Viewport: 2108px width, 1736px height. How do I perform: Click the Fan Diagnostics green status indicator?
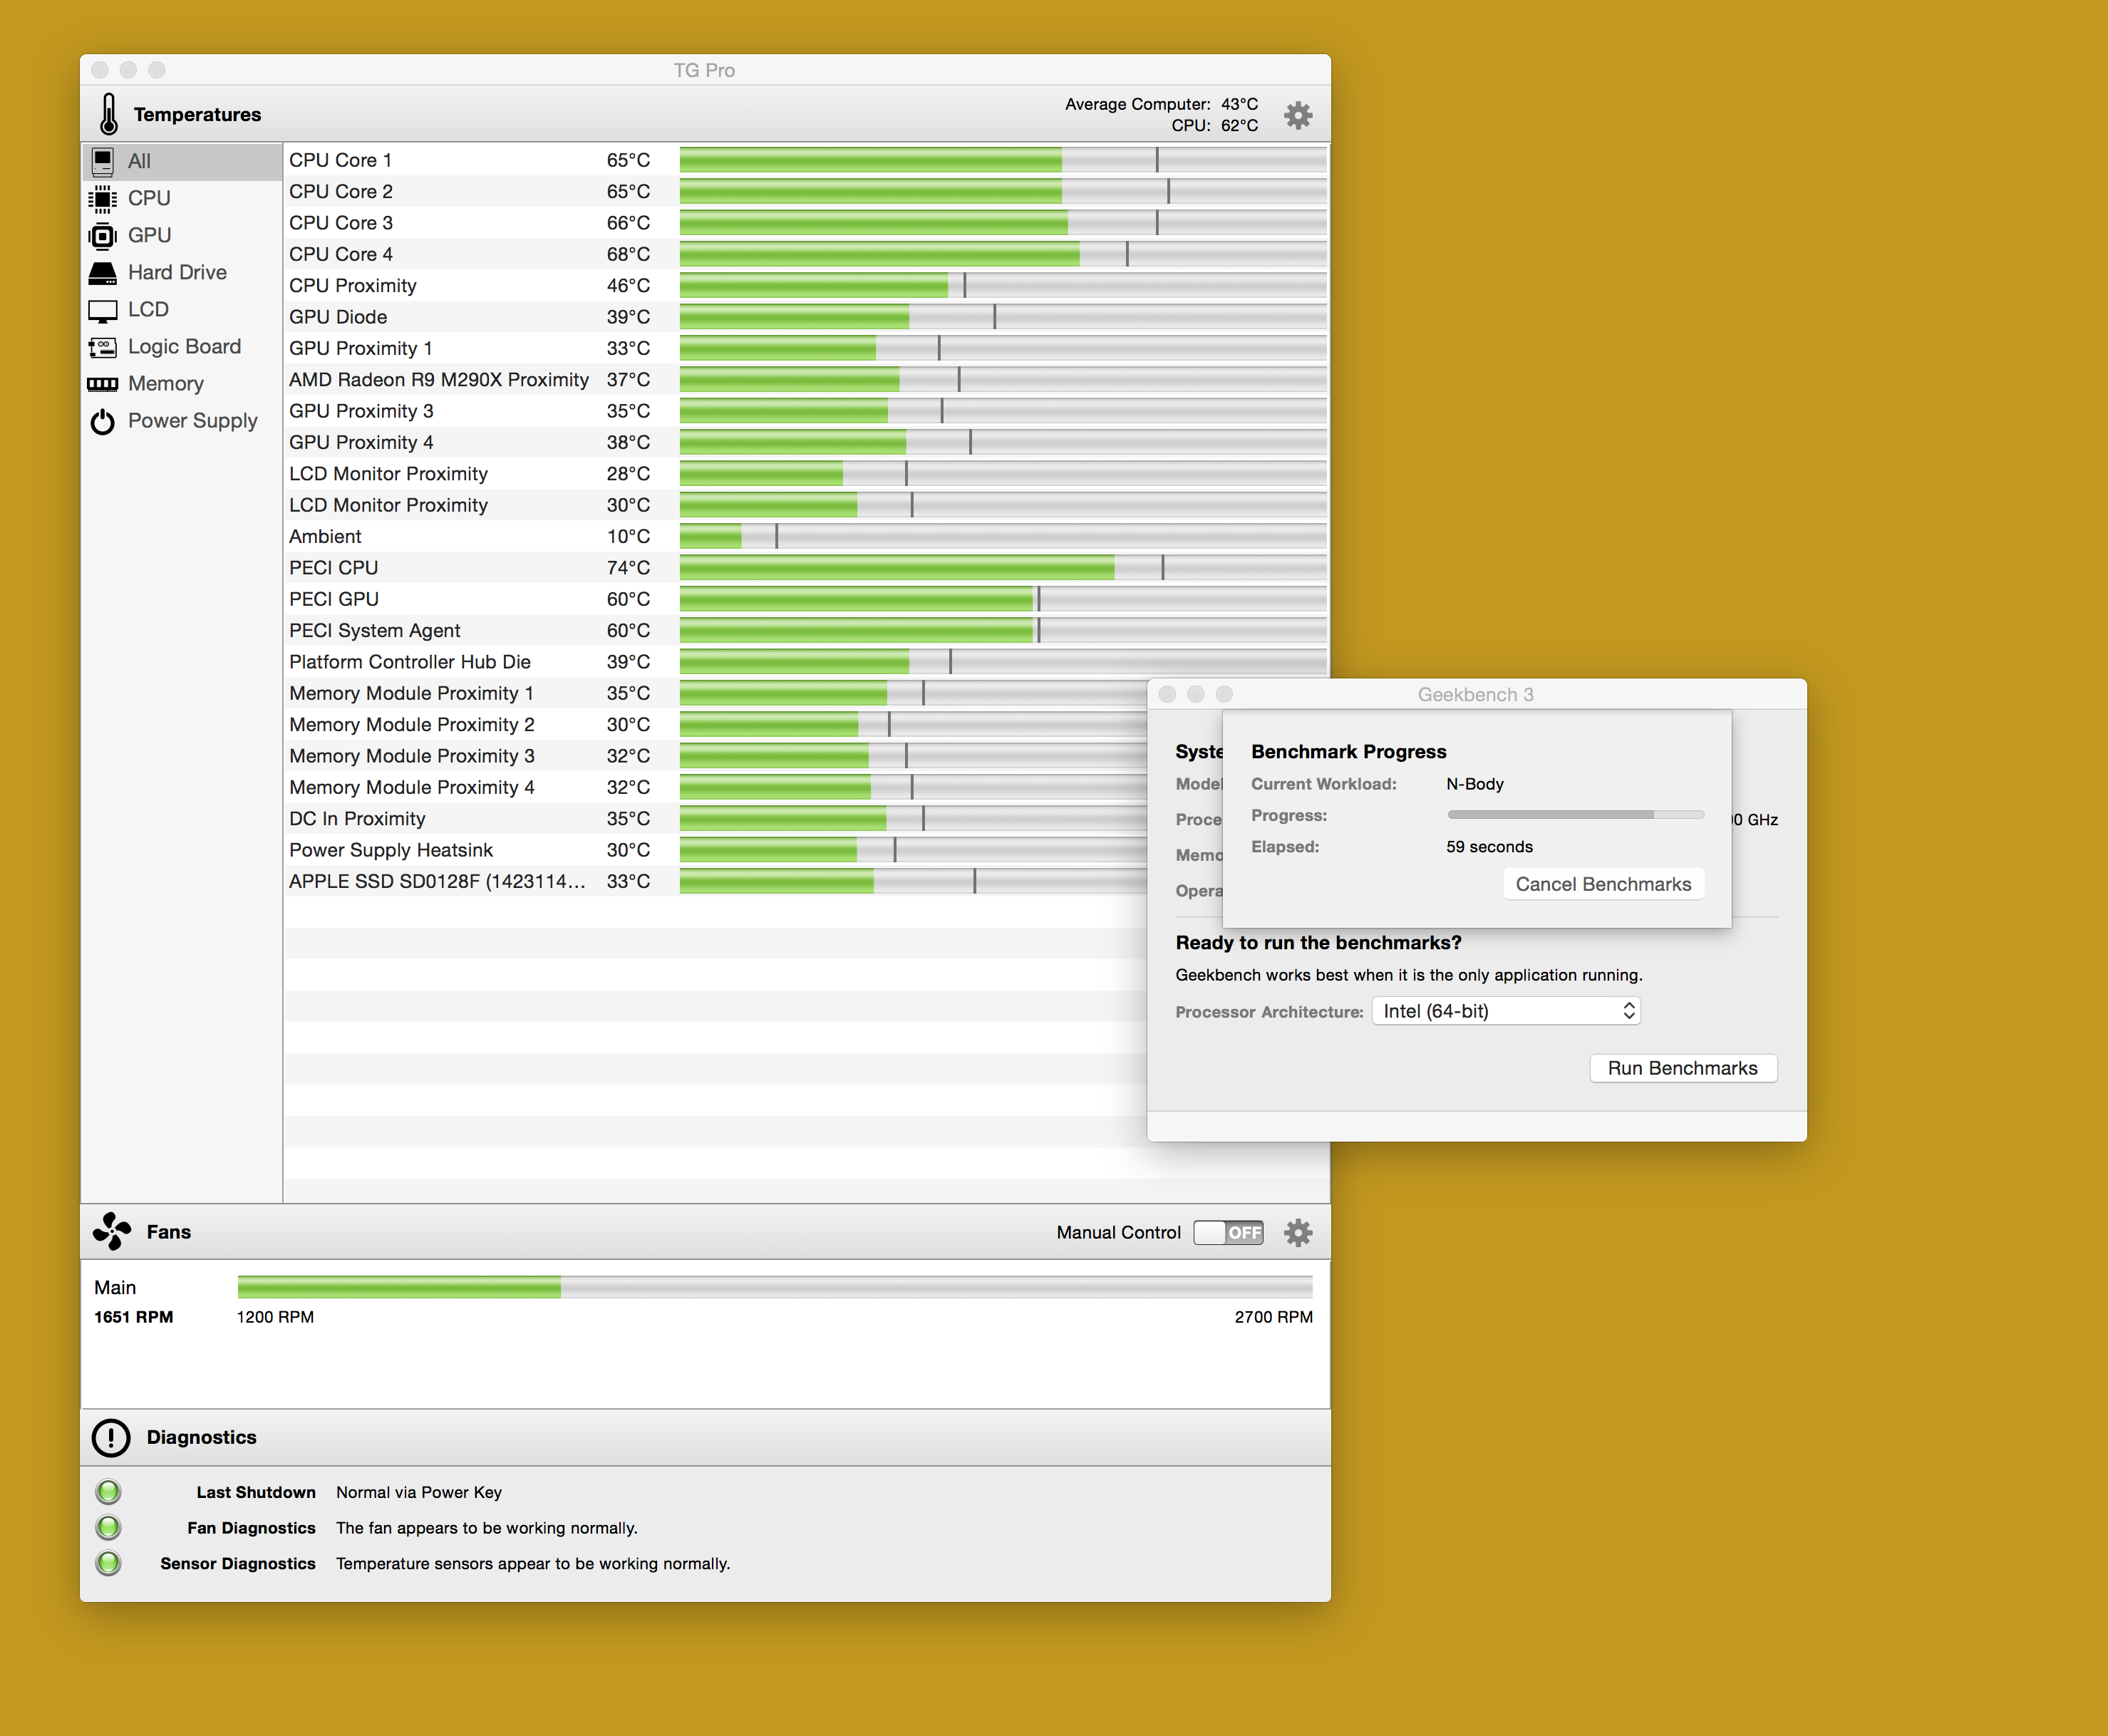(x=108, y=1527)
